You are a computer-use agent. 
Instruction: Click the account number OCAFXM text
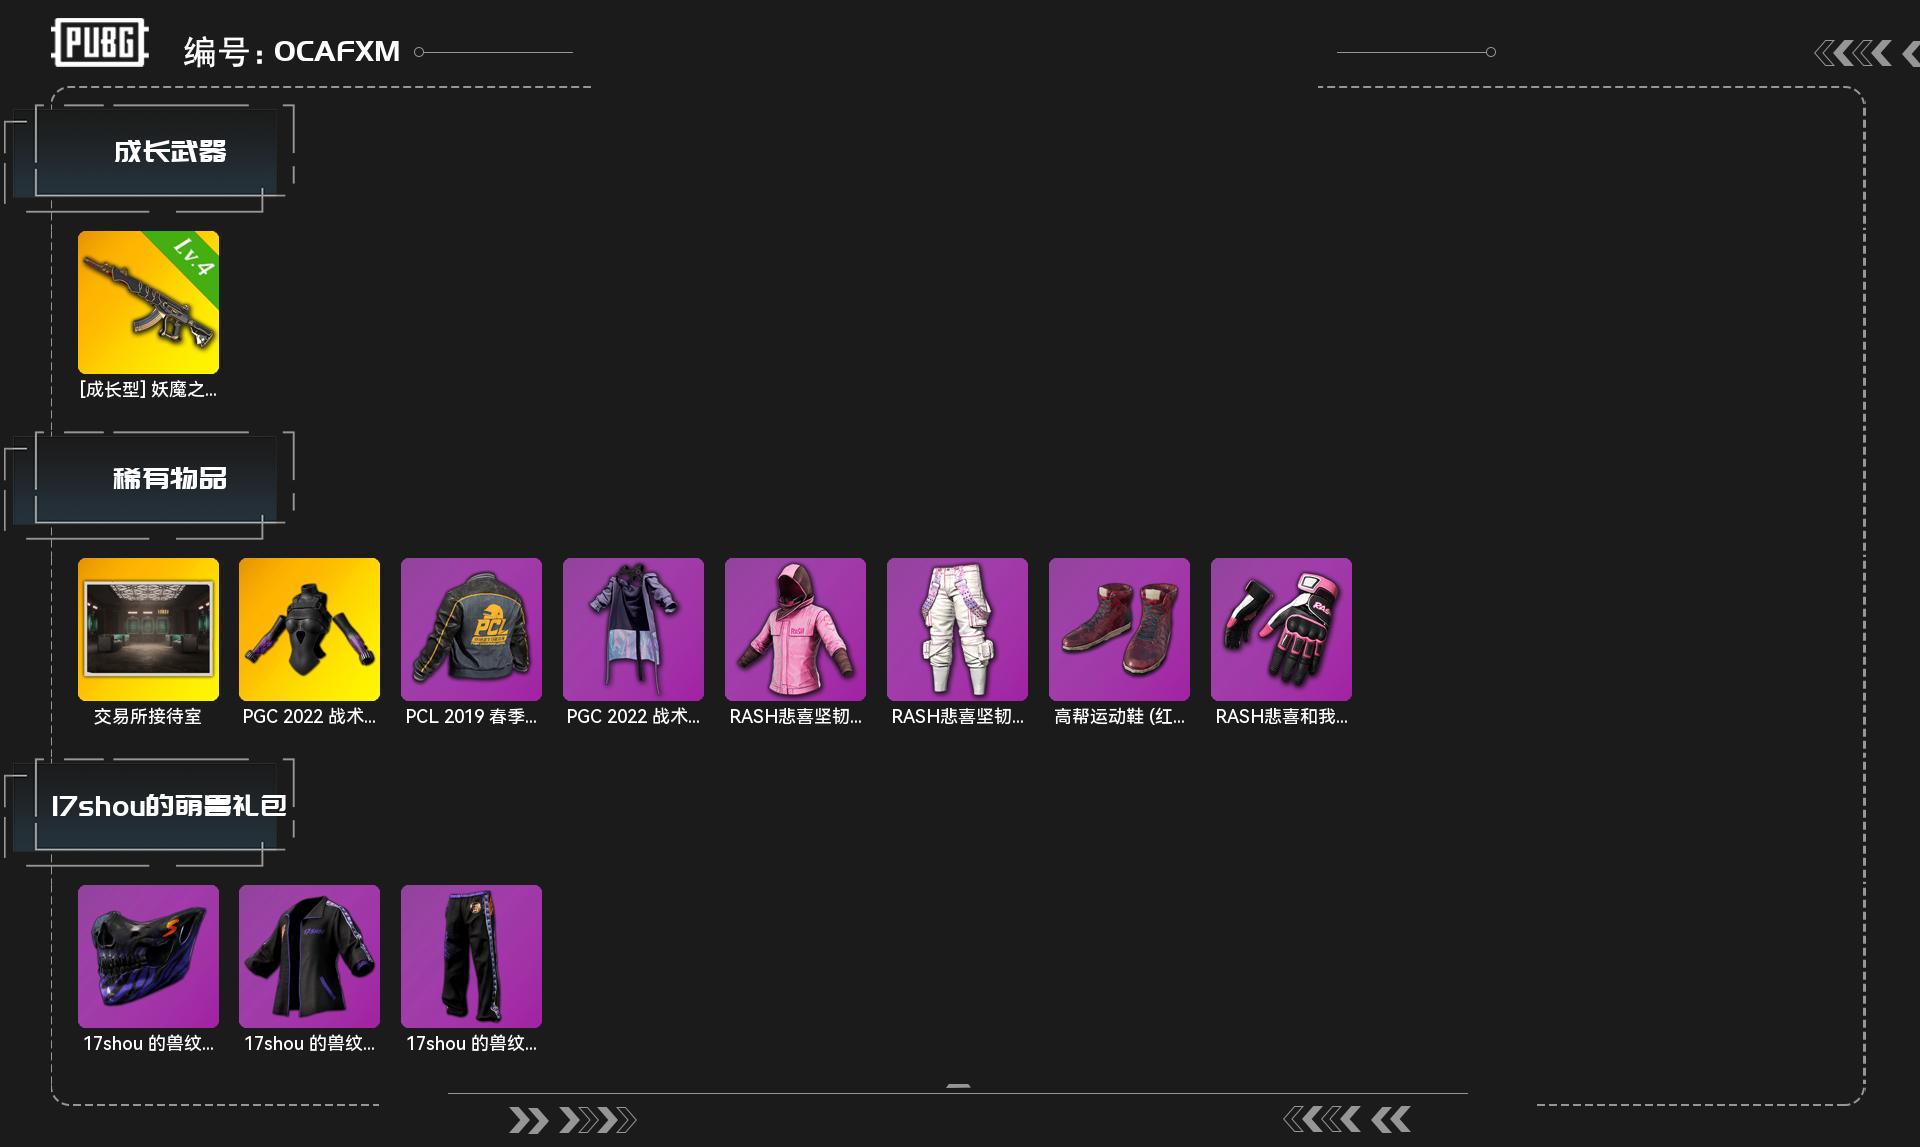[337, 51]
